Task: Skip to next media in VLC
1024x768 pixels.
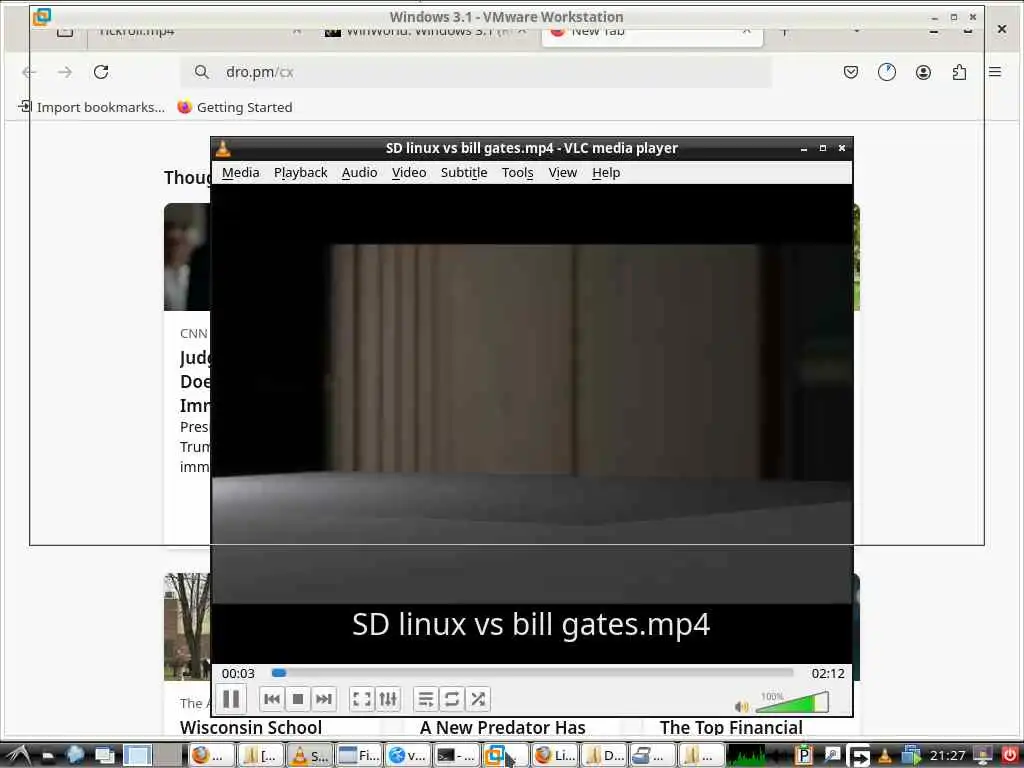Action: click(x=324, y=699)
